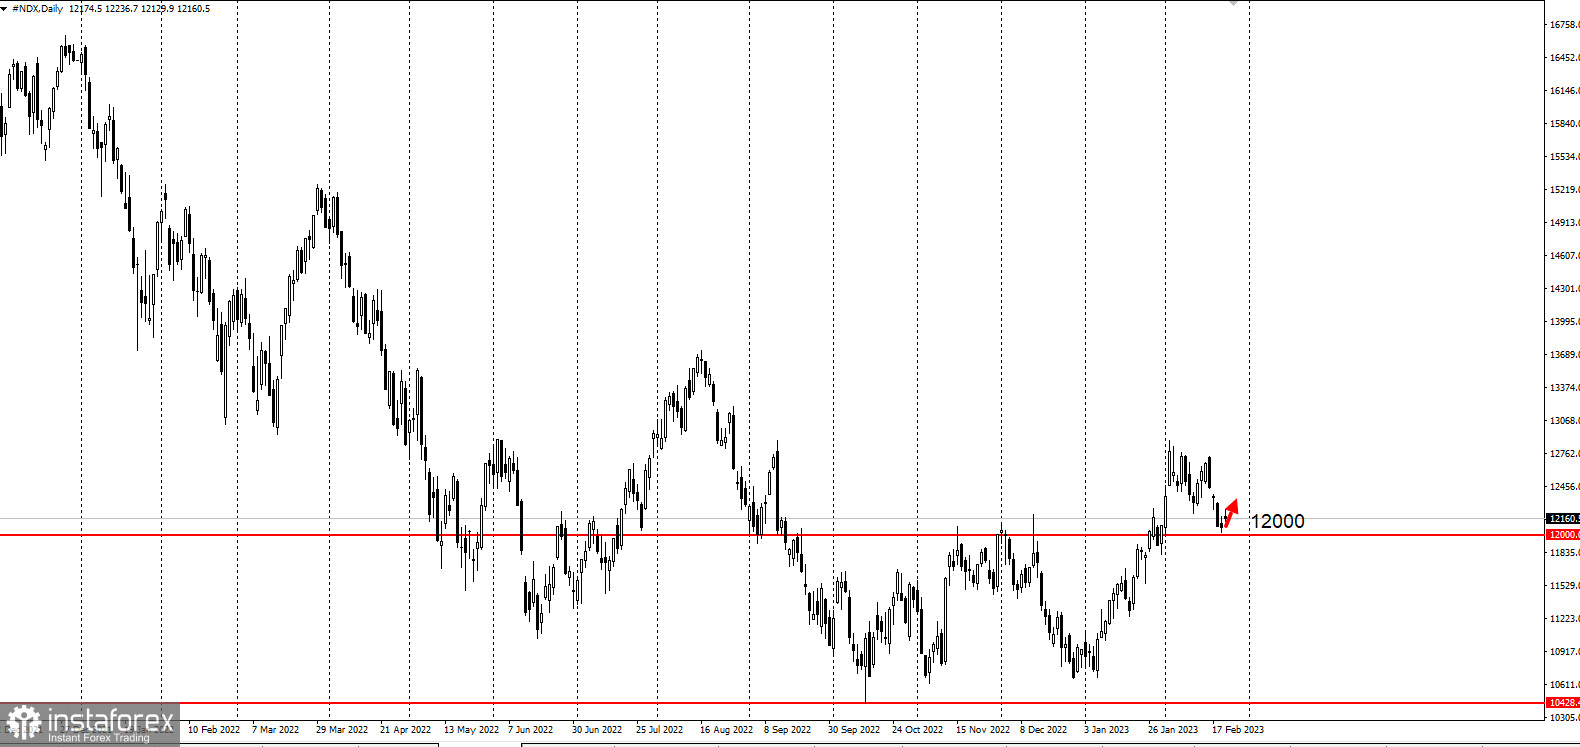
Task: Click the 16758 price scale label
Action: coord(1565,25)
